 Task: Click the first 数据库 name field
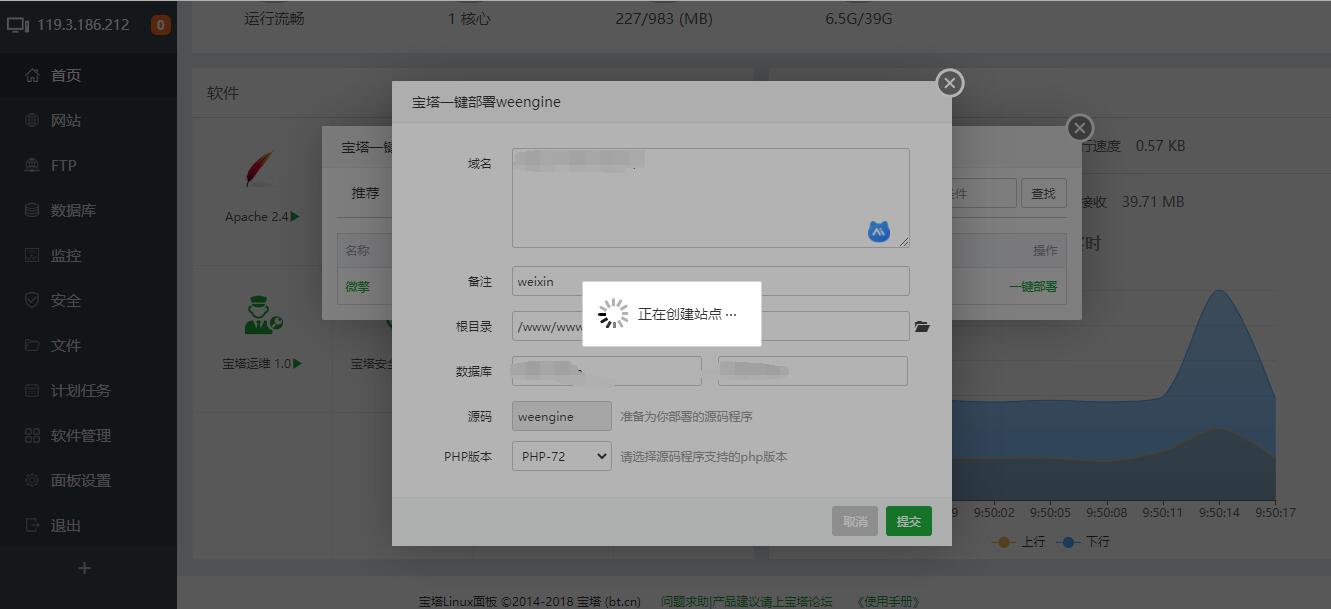607,371
